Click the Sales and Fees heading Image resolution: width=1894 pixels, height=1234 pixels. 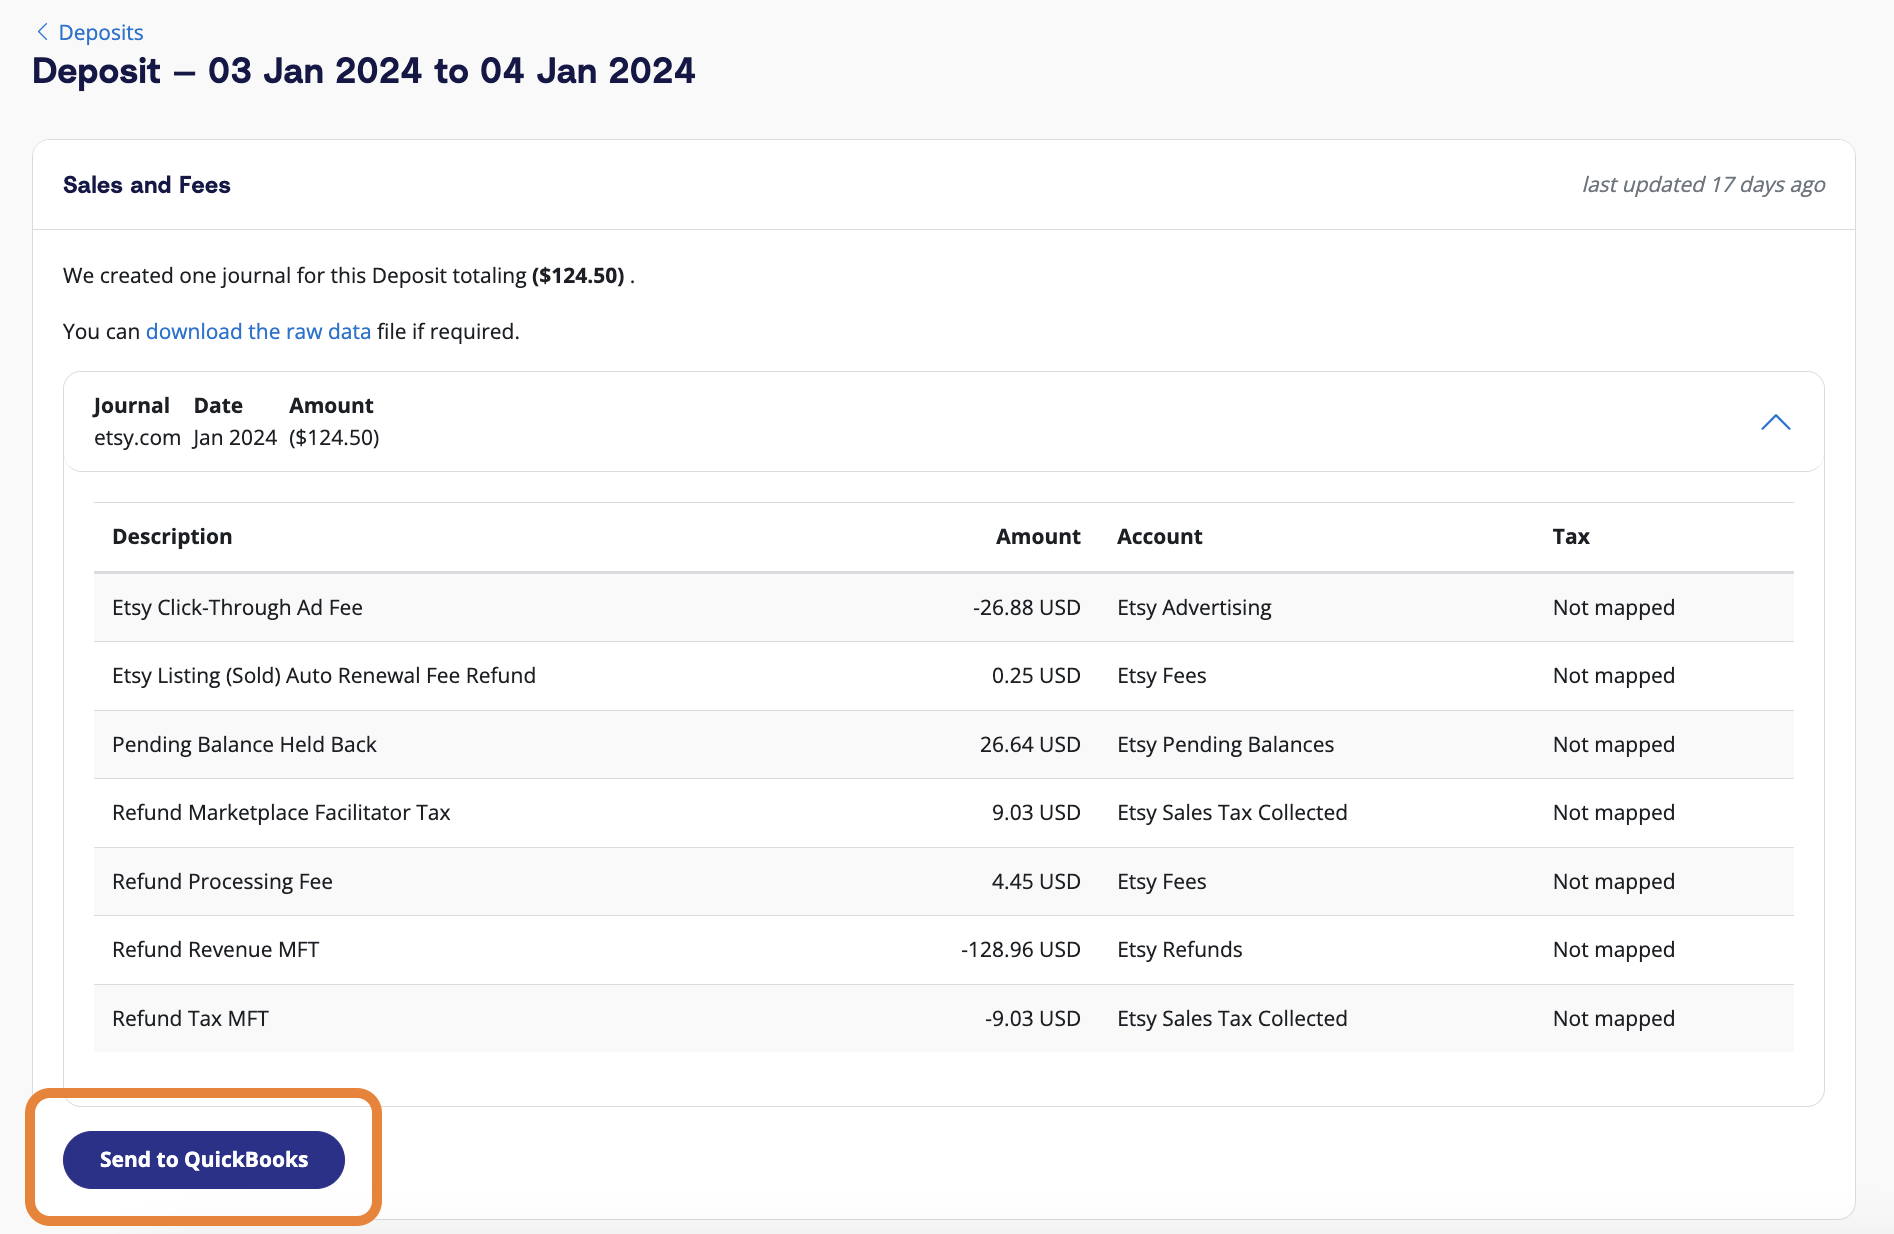(147, 185)
